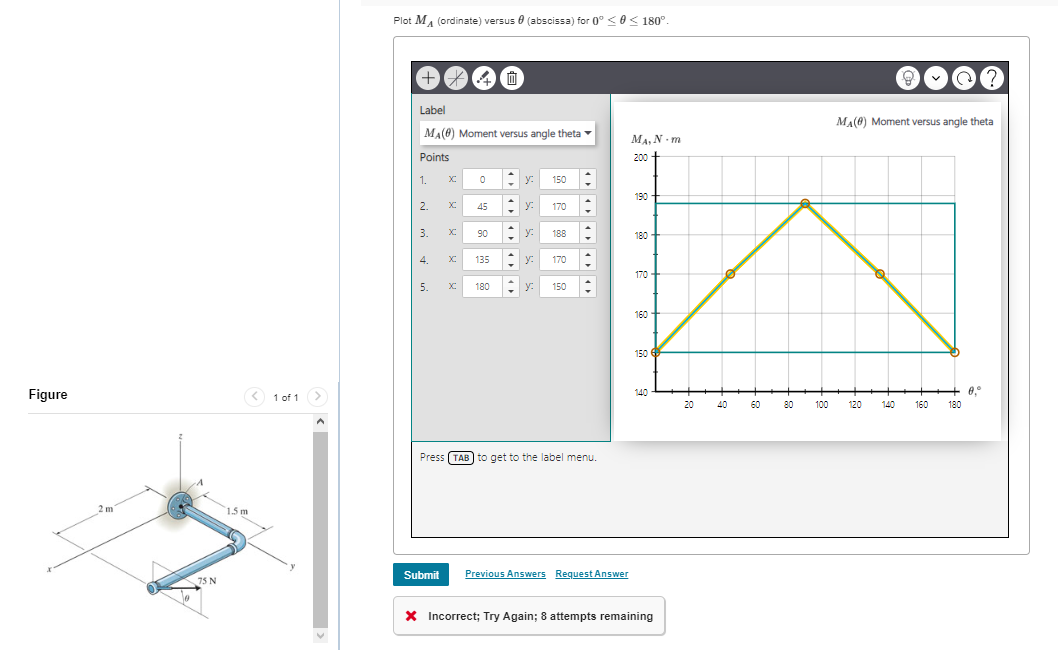Increment point 5 y value stepper
The width and height of the screenshot is (1061, 657).
[588, 282]
